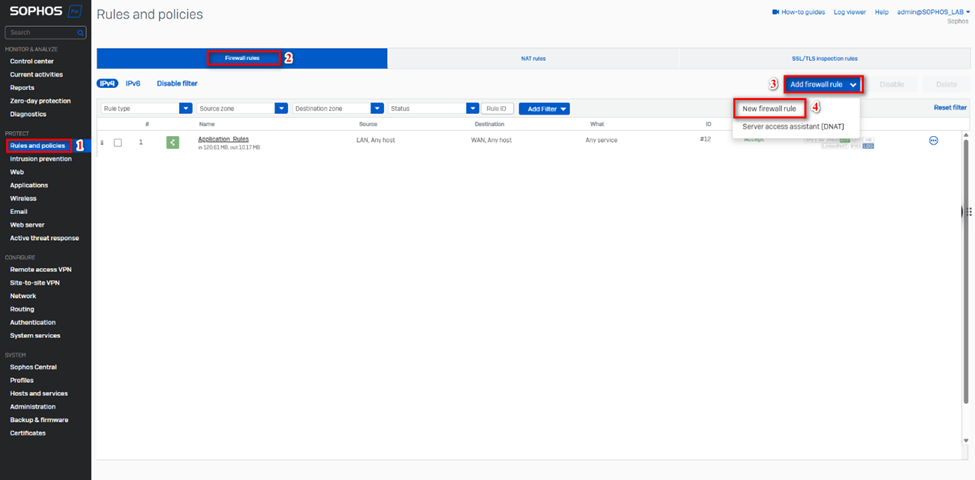Click the Sophos firewall logo icon

tap(74, 13)
